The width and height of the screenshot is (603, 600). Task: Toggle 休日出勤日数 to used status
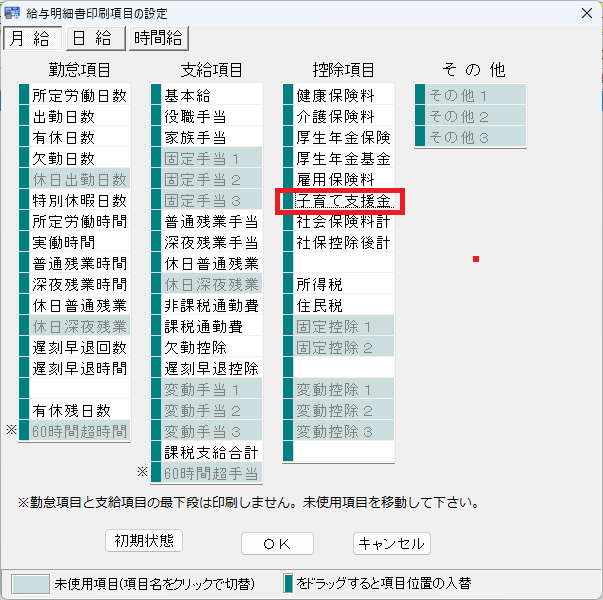pos(79,179)
